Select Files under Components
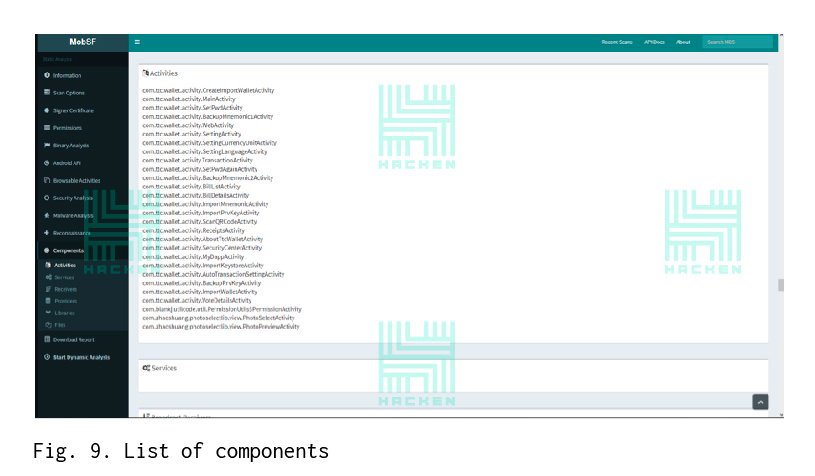This screenshot has width=815, height=476. tap(60, 325)
